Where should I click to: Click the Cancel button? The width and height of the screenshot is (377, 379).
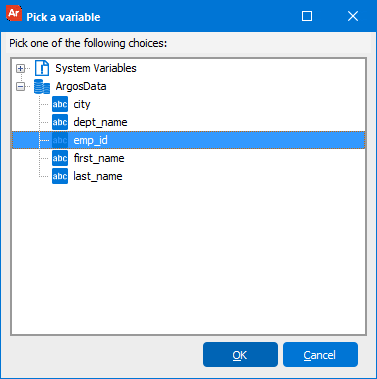tap(320, 355)
